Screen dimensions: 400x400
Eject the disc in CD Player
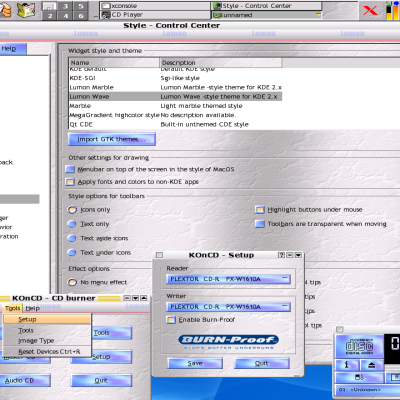[371, 365]
